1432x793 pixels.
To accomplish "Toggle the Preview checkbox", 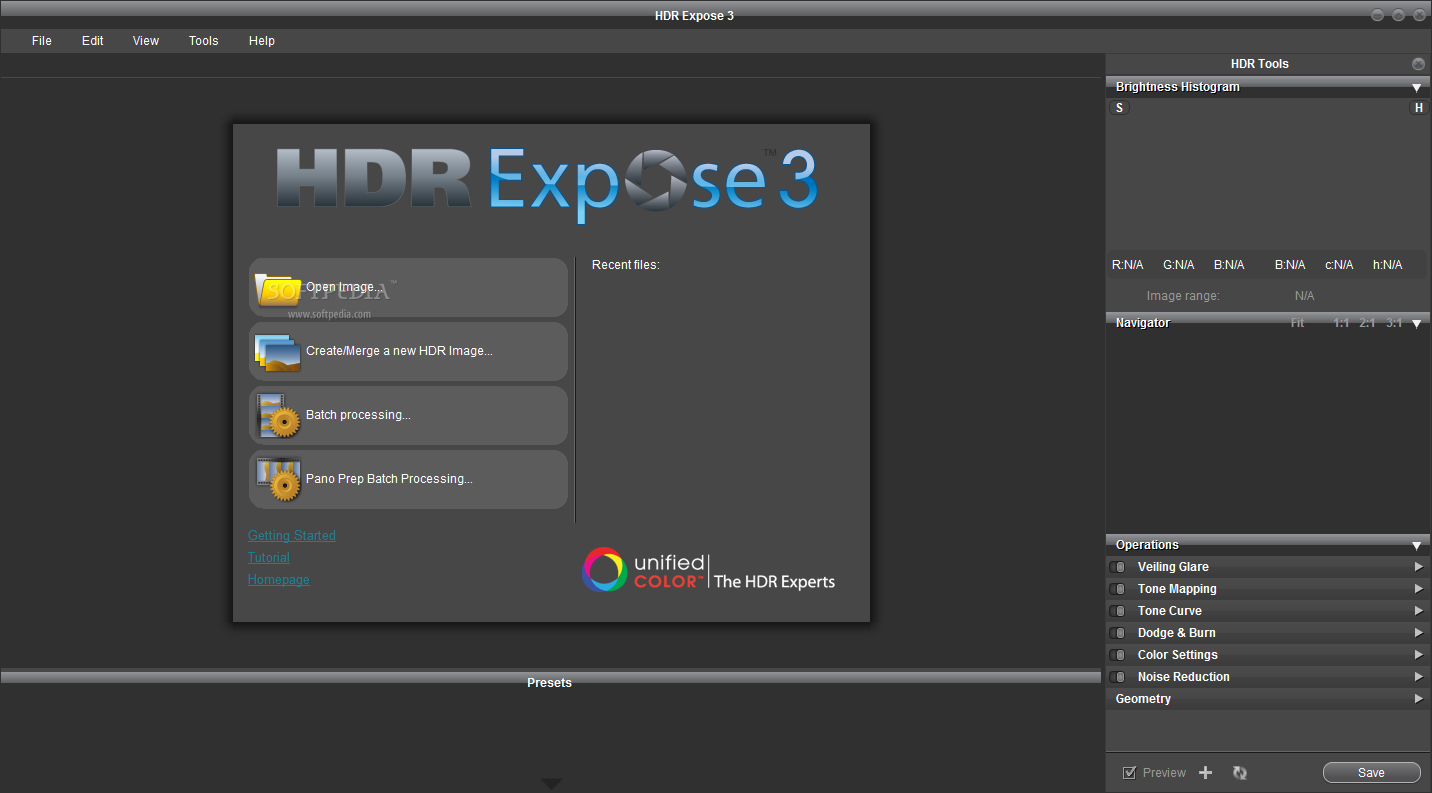I will click(1129, 772).
